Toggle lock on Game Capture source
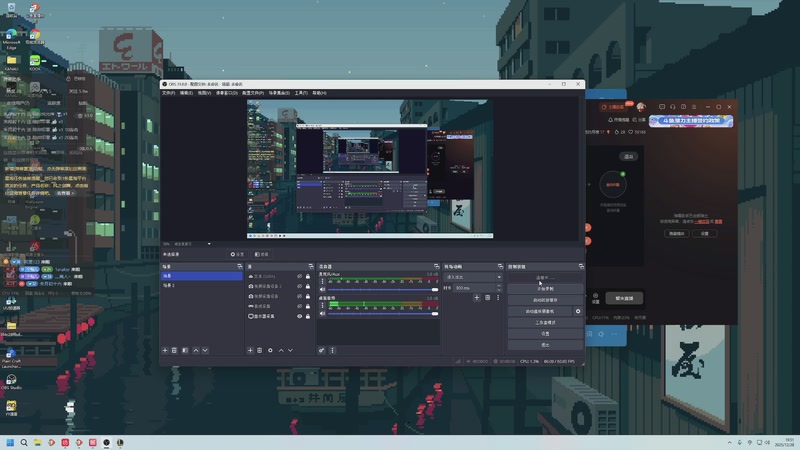The image size is (800, 450). click(x=308, y=306)
